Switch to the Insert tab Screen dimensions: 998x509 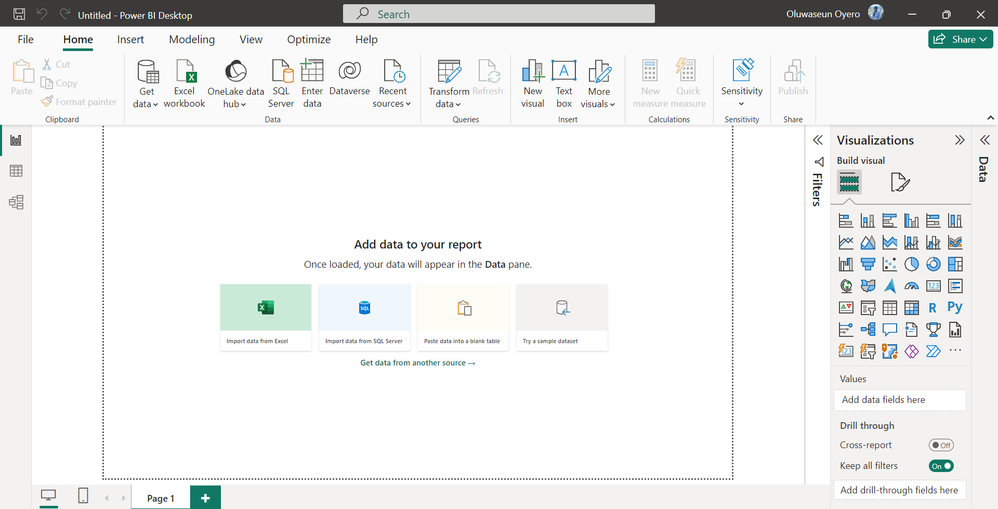[x=130, y=39]
